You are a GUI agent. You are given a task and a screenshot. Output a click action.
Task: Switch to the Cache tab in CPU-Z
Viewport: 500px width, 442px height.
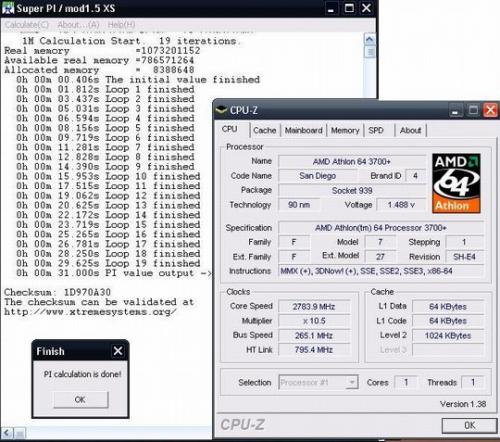265,130
